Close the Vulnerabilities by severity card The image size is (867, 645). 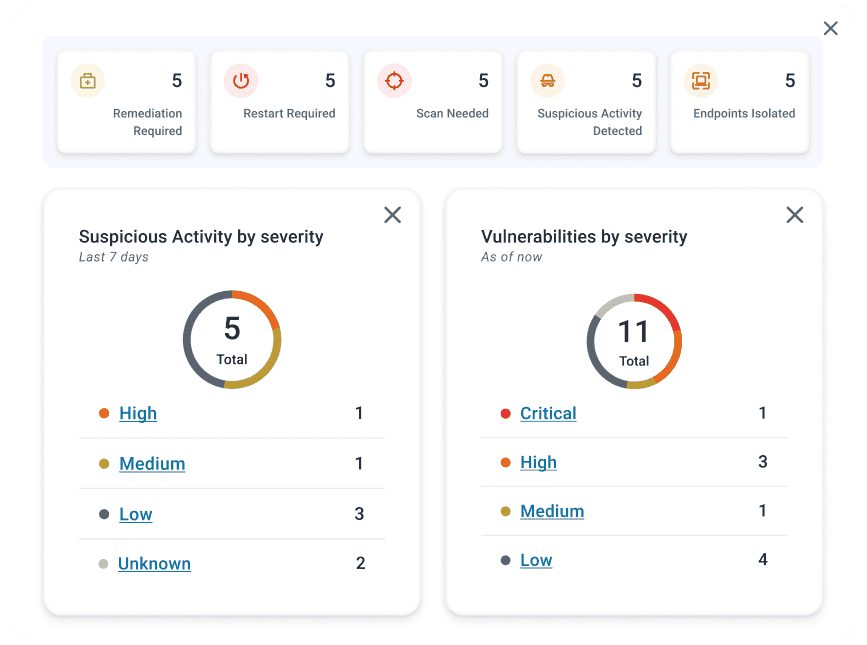[x=795, y=215]
